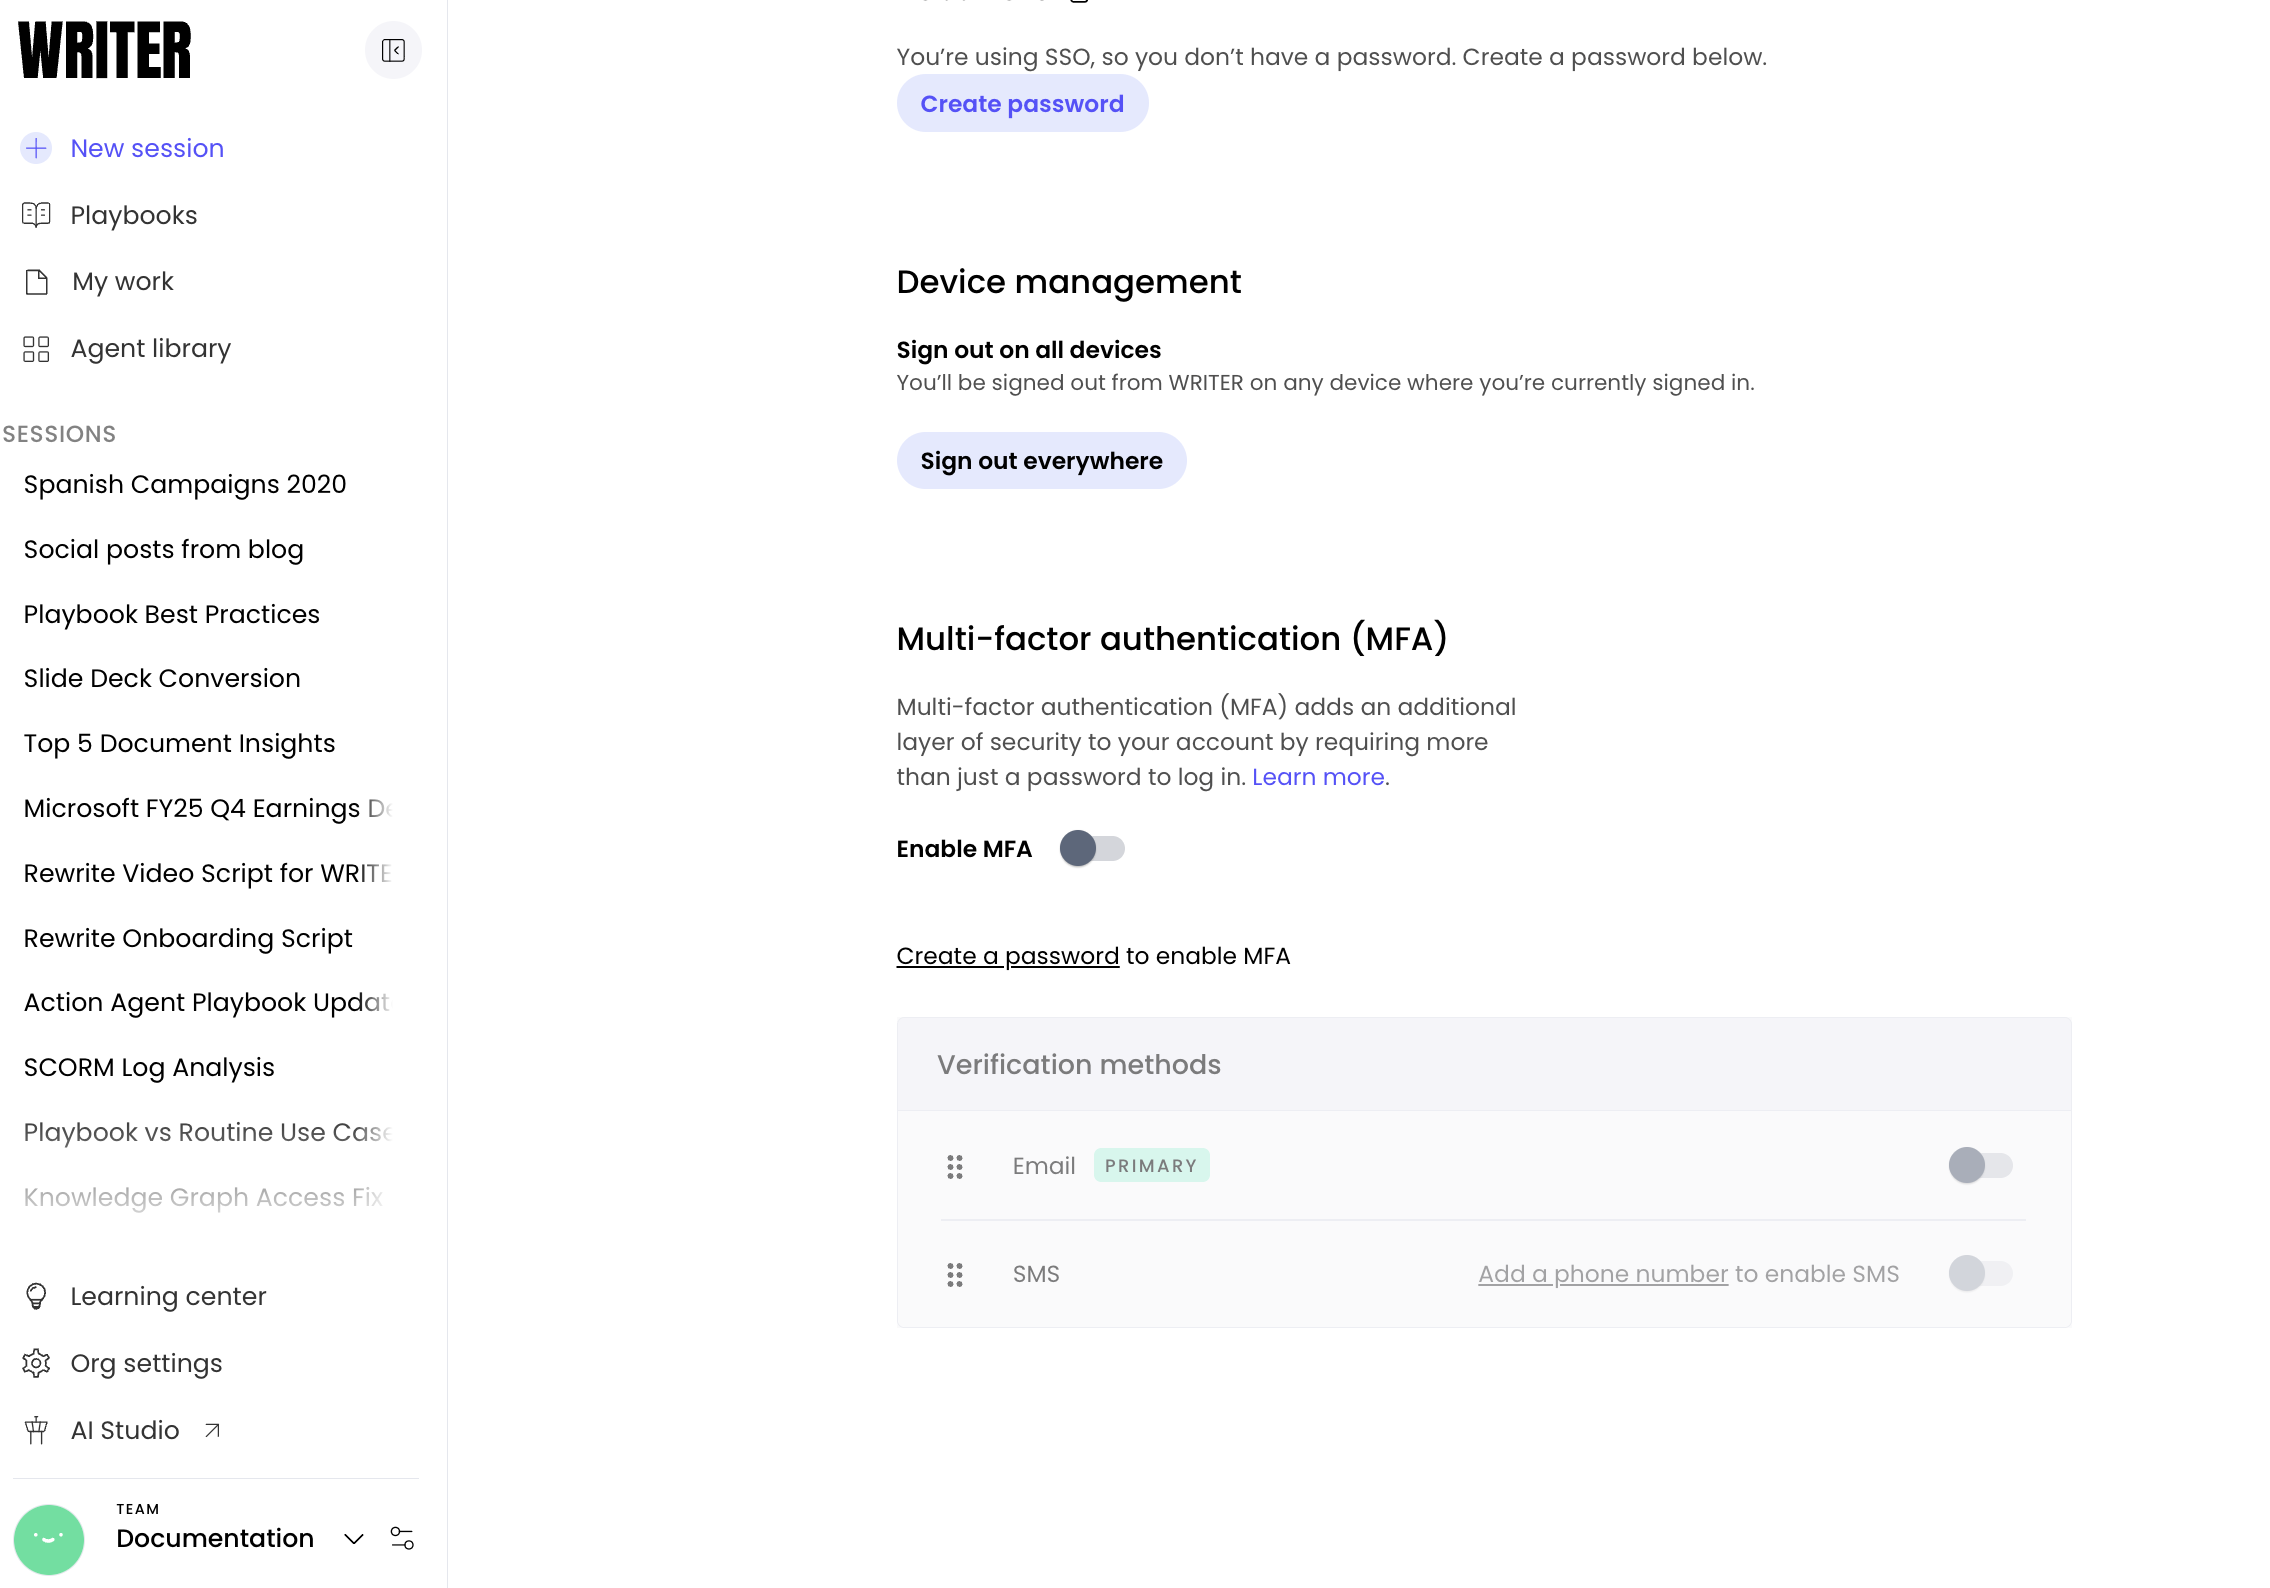This screenshot has width=2270, height=1588.
Task: Click the New session plus icon
Action: (36, 148)
